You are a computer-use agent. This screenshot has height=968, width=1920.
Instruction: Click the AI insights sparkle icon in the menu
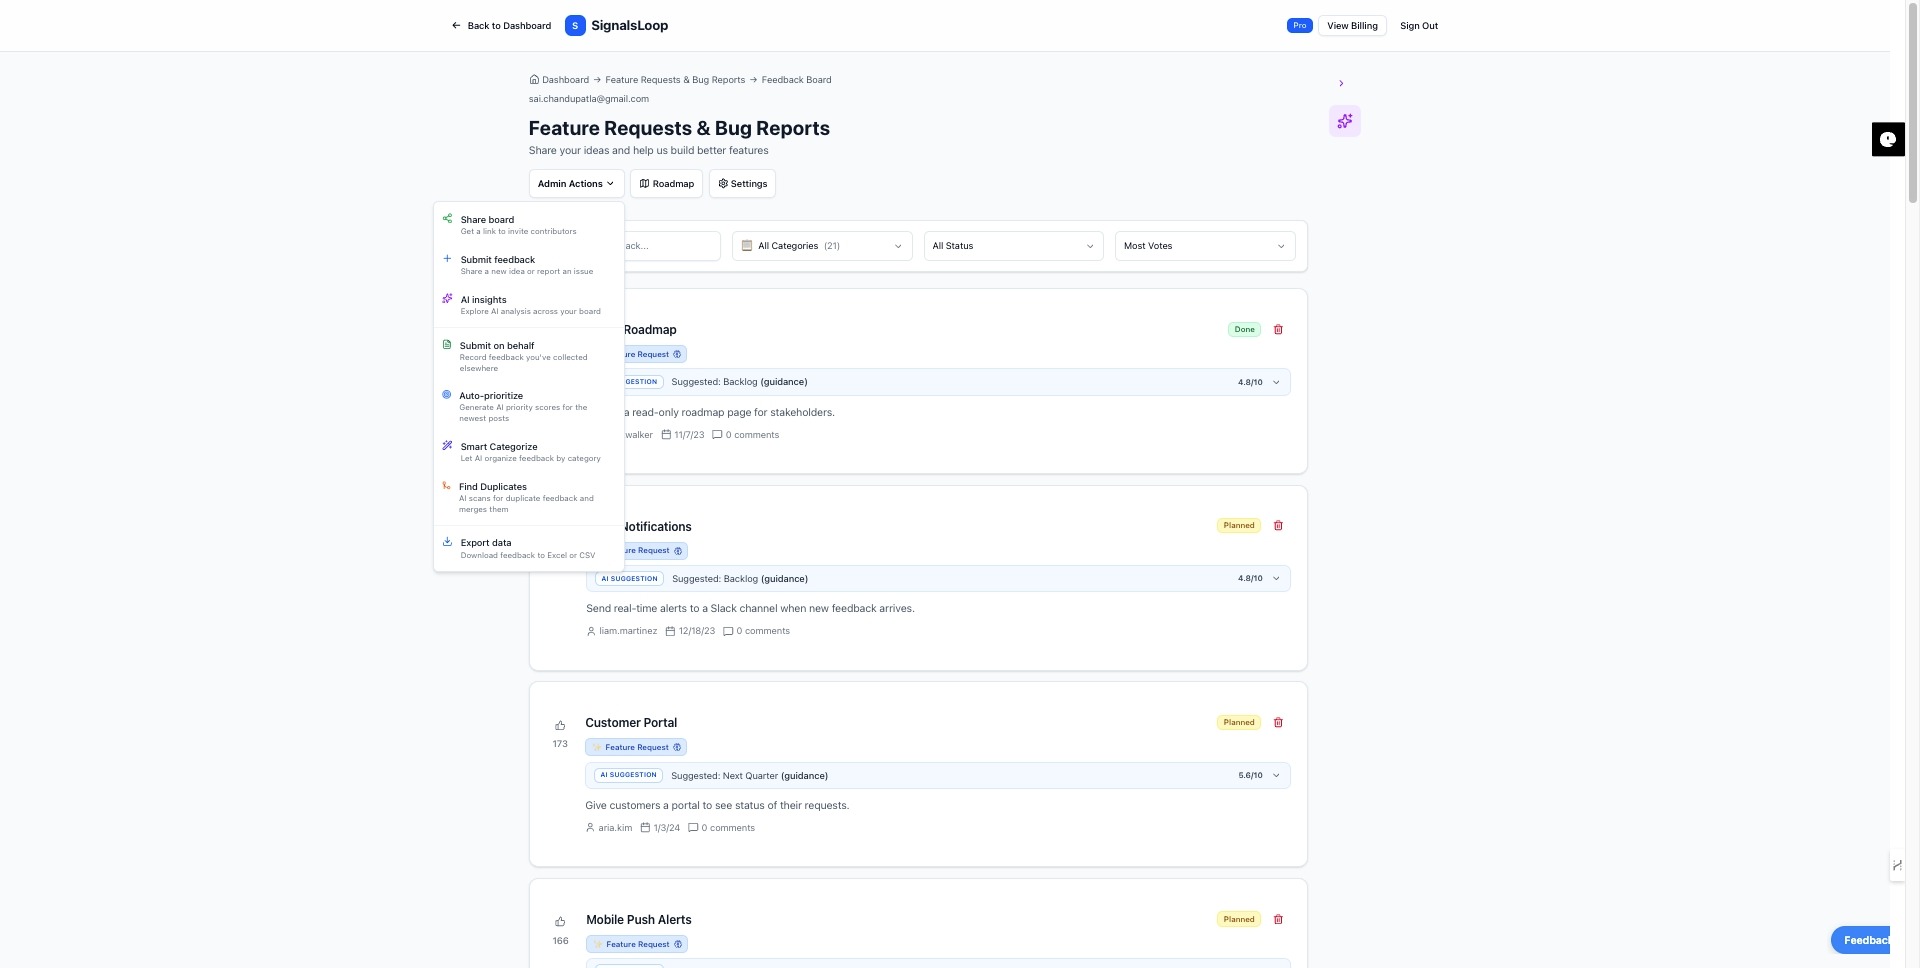click(446, 298)
